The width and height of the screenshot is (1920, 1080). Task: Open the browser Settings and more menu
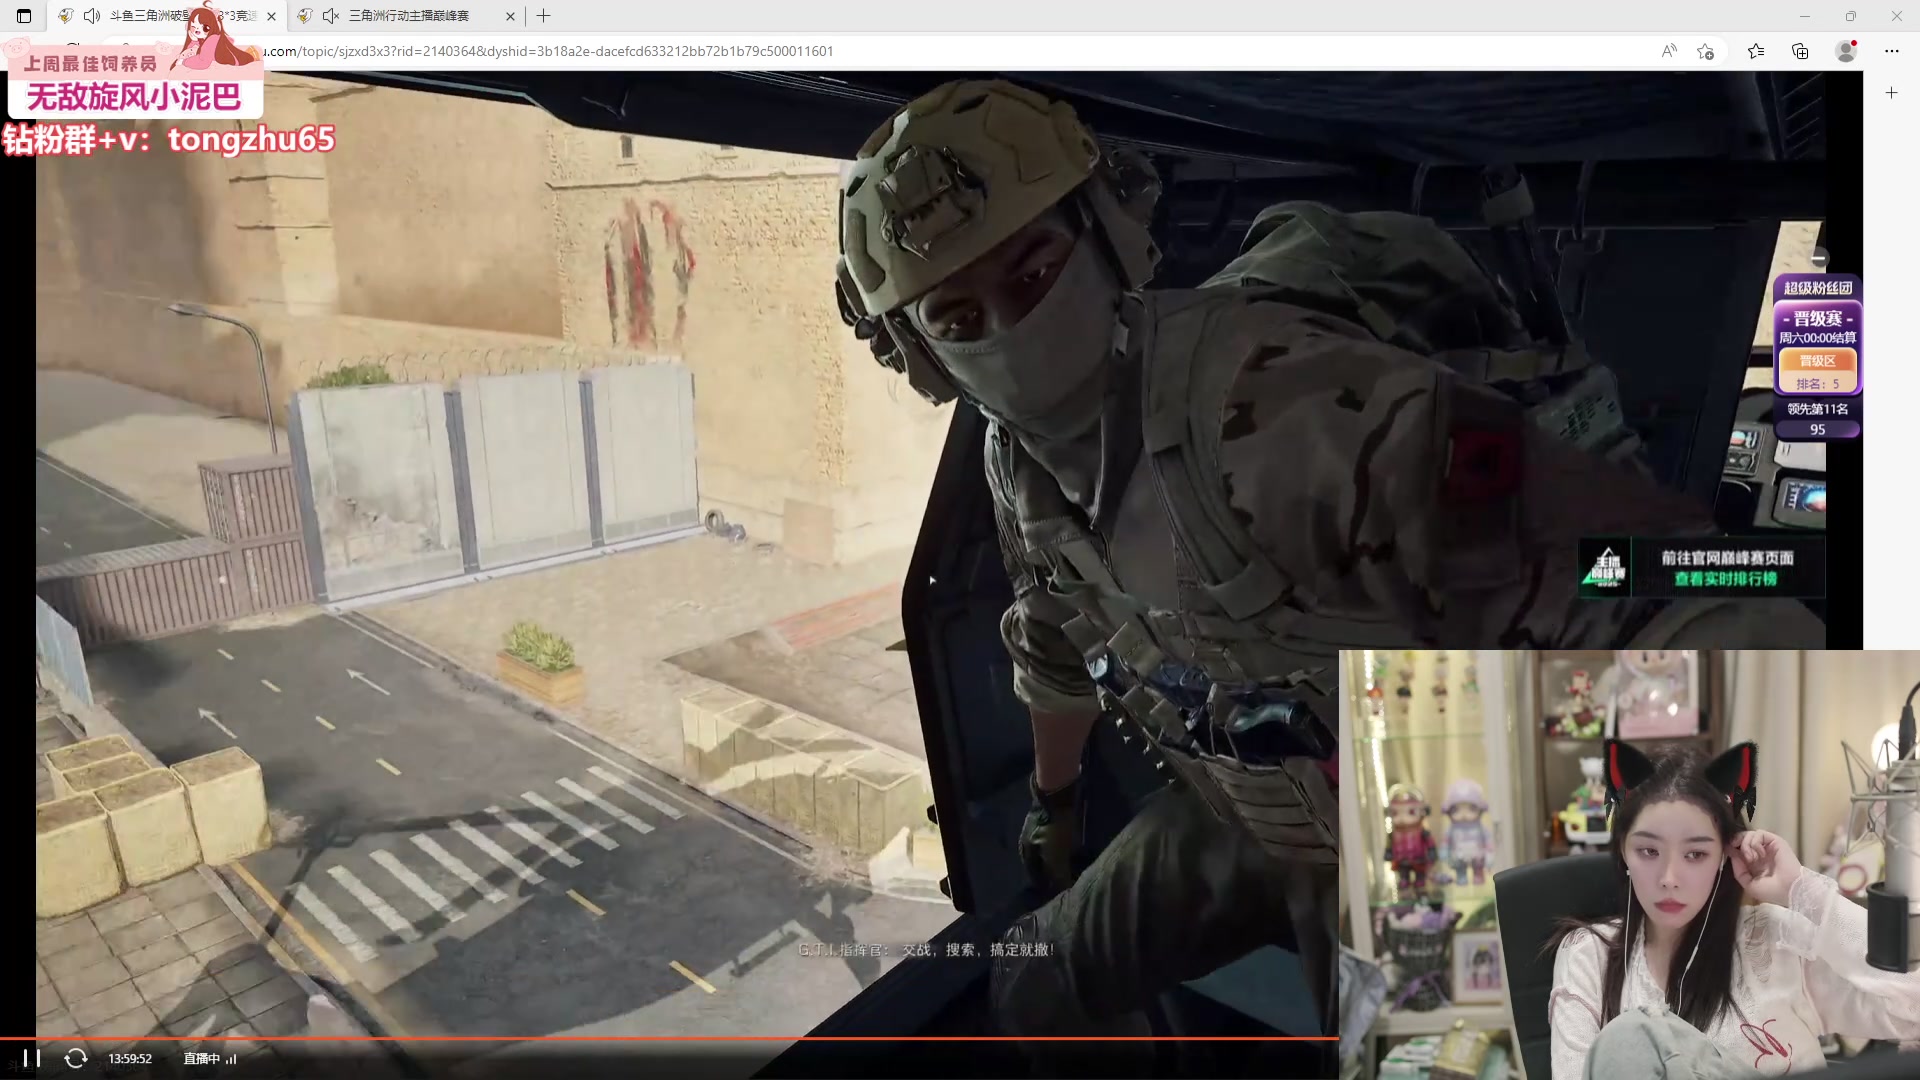coord(1892,51)
